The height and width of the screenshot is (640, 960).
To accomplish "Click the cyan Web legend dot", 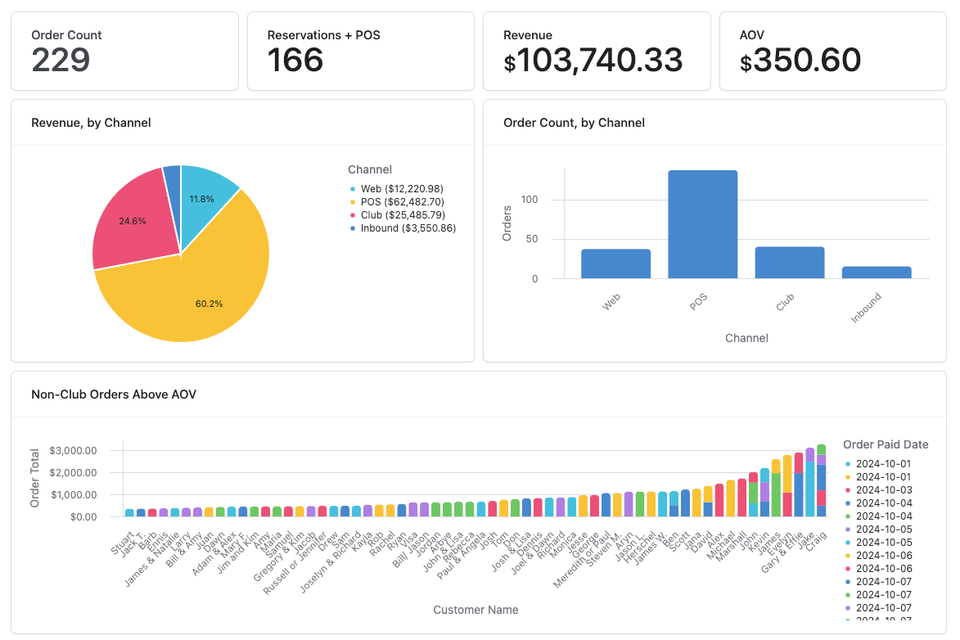I will pos(351,188).
